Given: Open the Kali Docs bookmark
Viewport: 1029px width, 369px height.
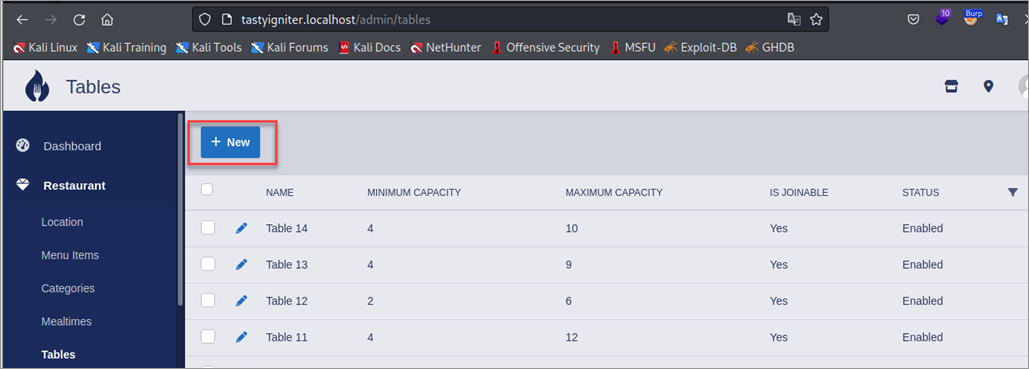Looking at the screenshot, I should [369, 47].
